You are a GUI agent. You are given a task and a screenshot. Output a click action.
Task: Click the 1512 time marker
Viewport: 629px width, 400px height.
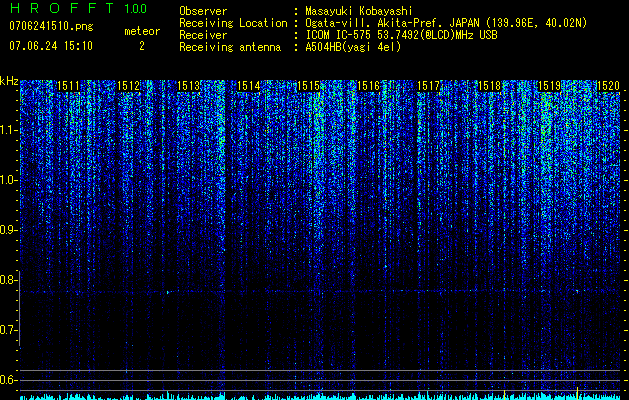pyautogui.click(x=128, y=86)
